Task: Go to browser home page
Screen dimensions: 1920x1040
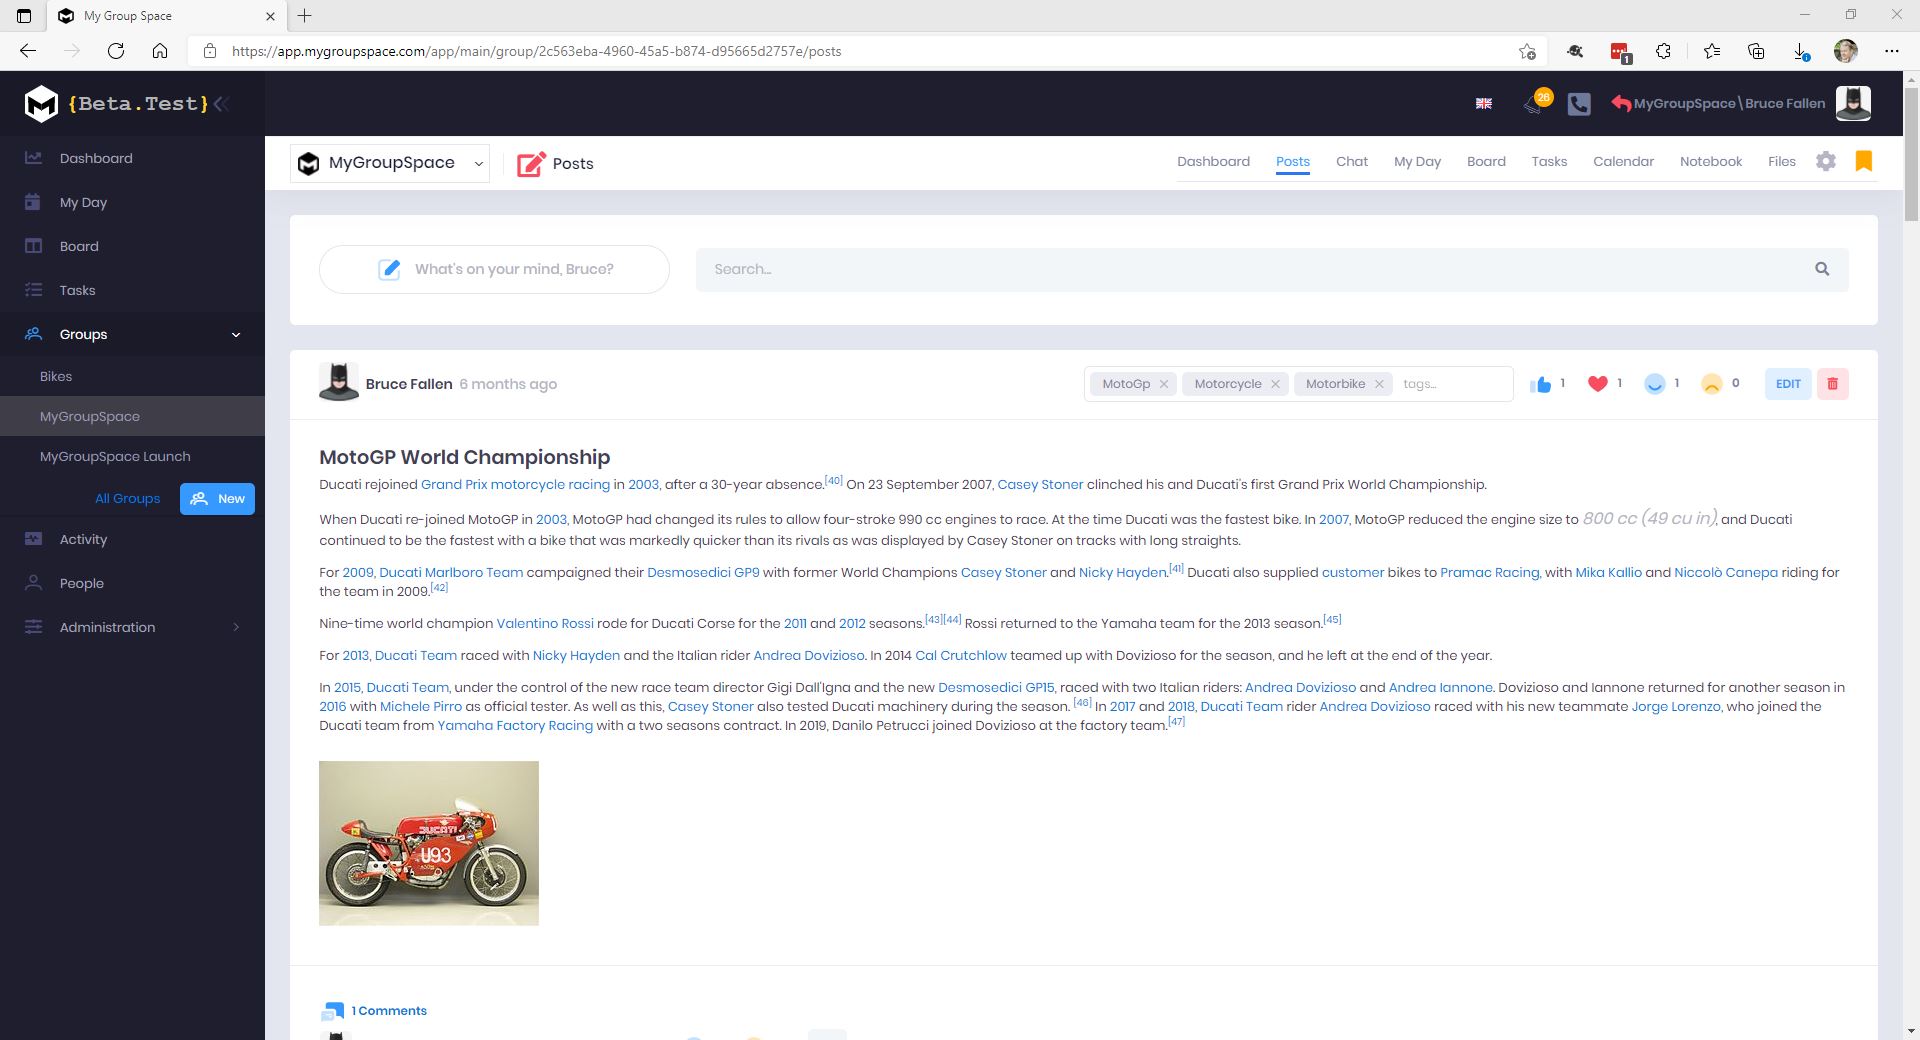Action: tap(160, 51)
